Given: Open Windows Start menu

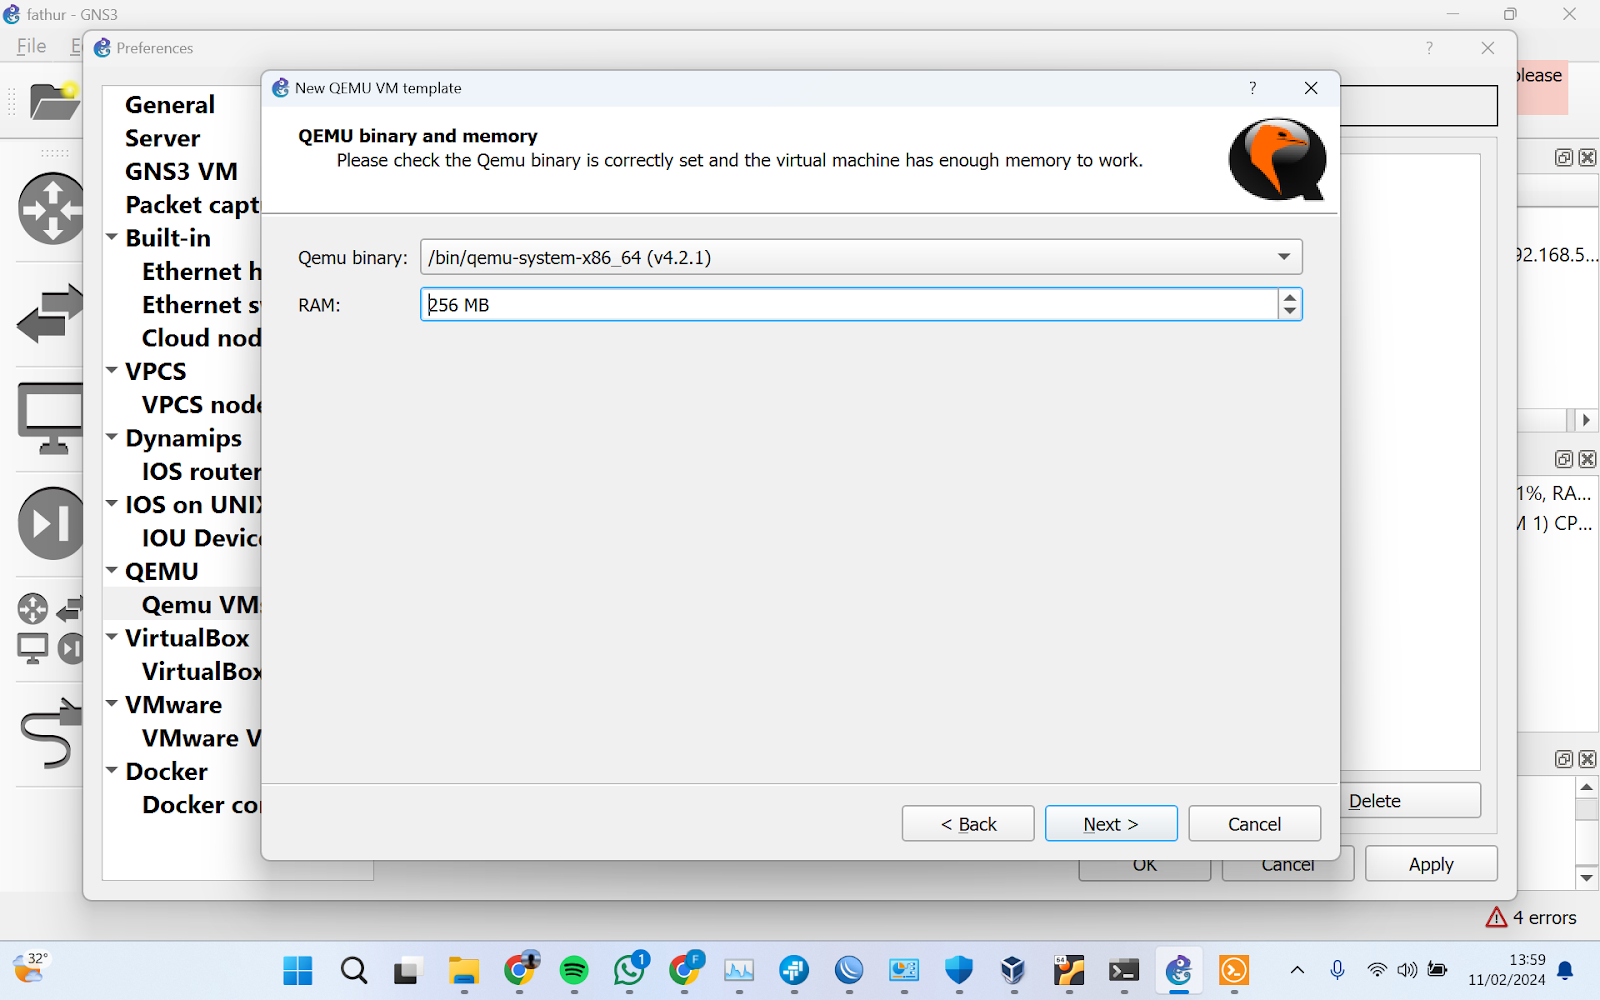Looking at the screenshot, I should 298,970.
